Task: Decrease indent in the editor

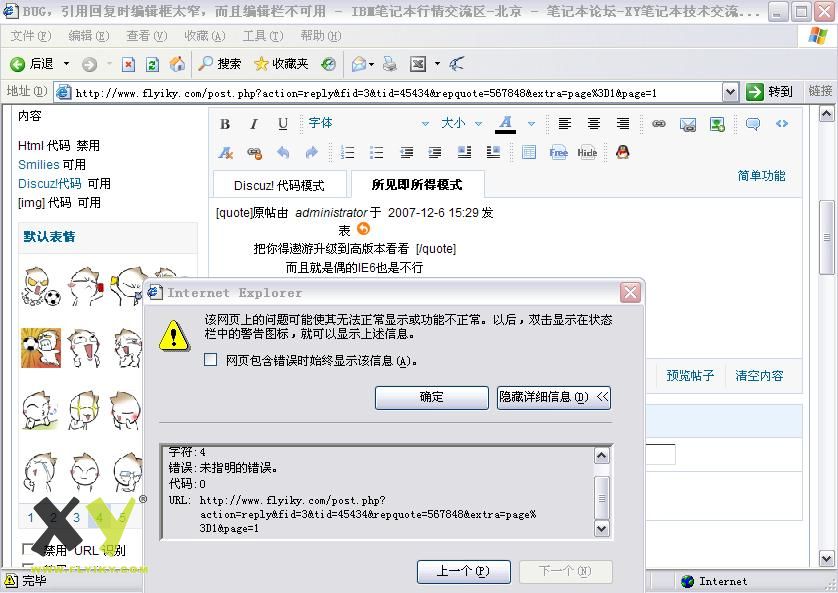Action: 406,153
